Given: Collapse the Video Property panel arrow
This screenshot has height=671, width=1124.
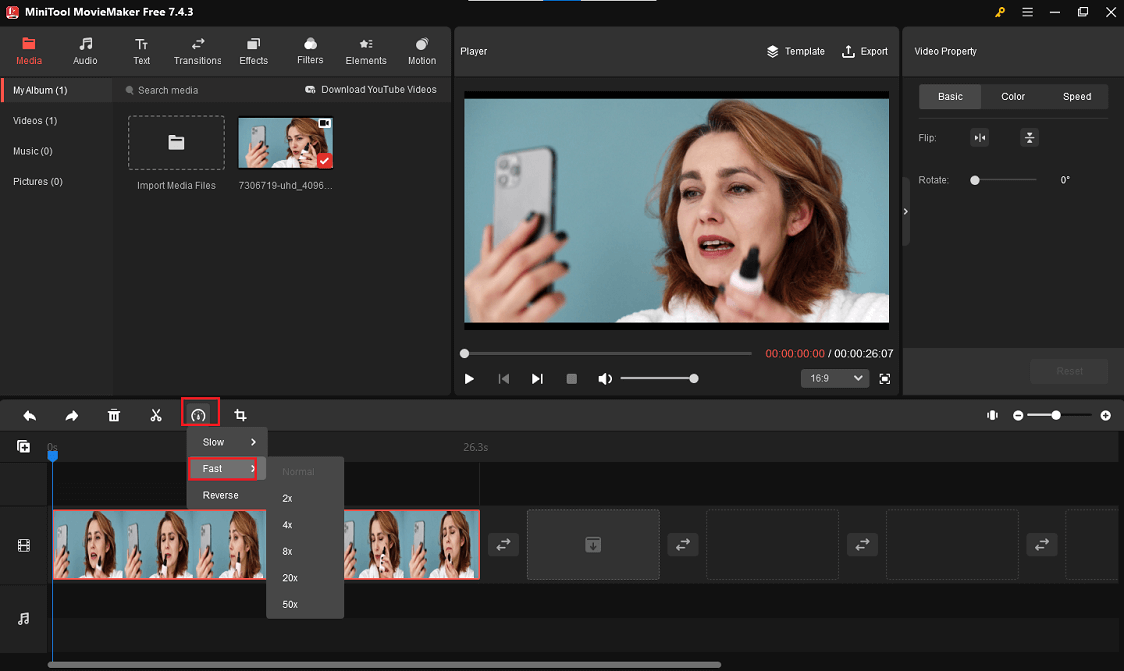Looking at the screenshot, I should (x=906, y=211).
